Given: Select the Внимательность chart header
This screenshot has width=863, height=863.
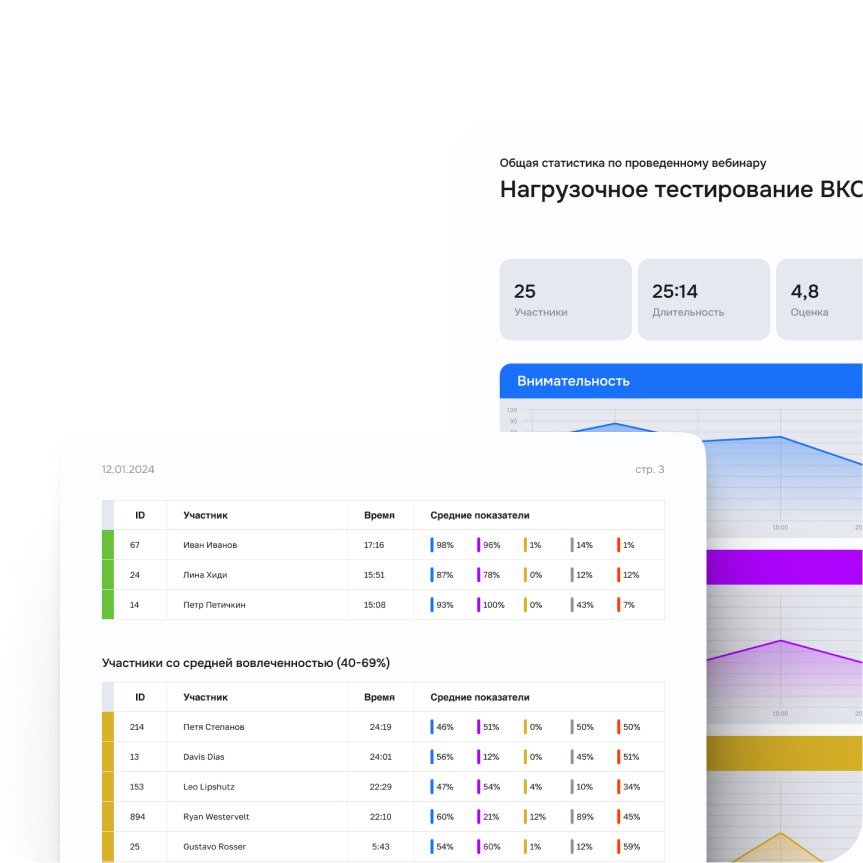Looking at the screenshot, I should click(x=681, y=381).
